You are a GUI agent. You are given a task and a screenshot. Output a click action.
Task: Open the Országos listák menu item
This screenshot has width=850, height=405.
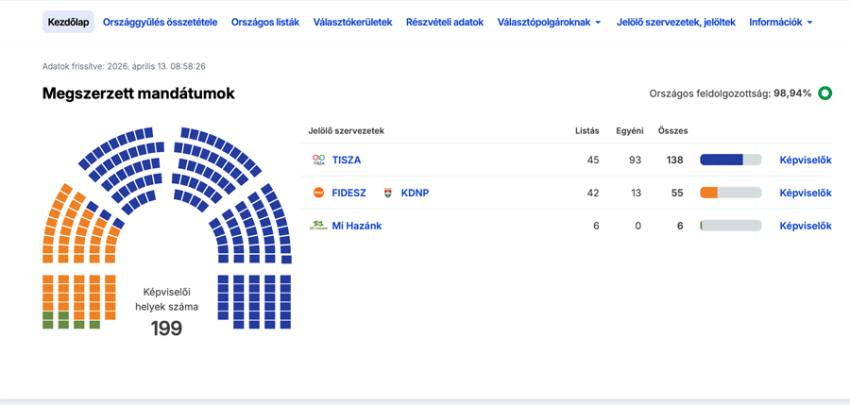point(265,22)
